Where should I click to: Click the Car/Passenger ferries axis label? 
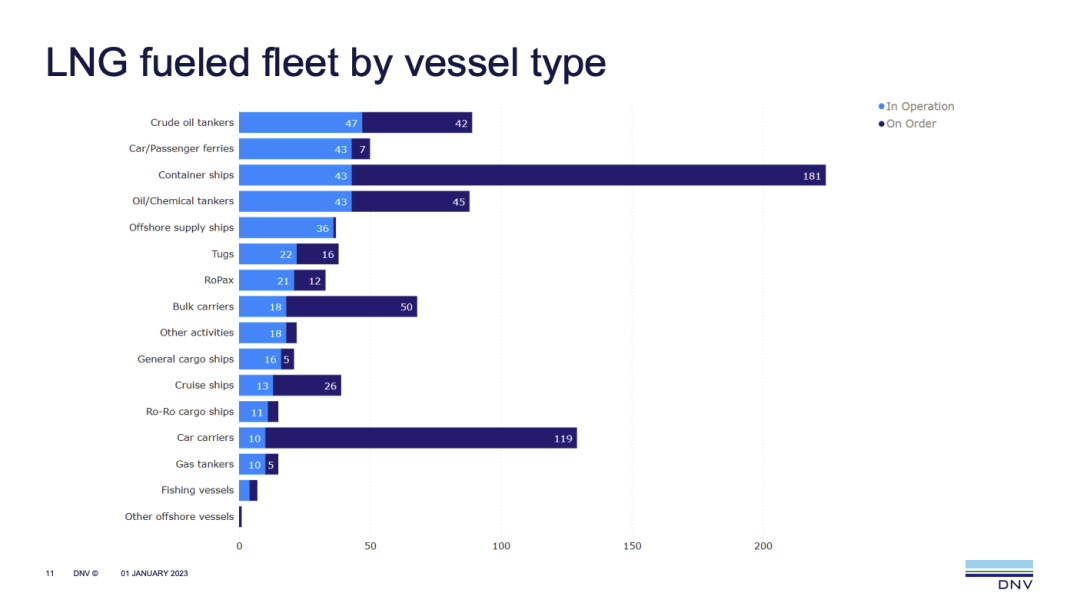[181, 149]
